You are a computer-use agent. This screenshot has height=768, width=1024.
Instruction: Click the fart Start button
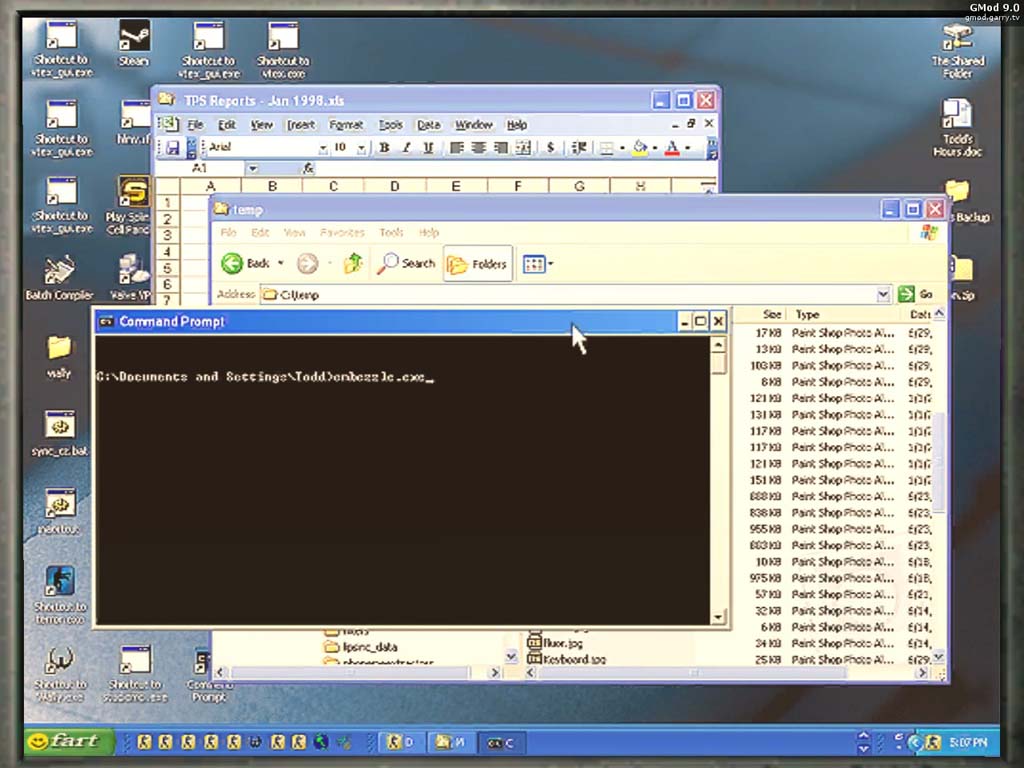pyautogui.click(x=69, y=741)
